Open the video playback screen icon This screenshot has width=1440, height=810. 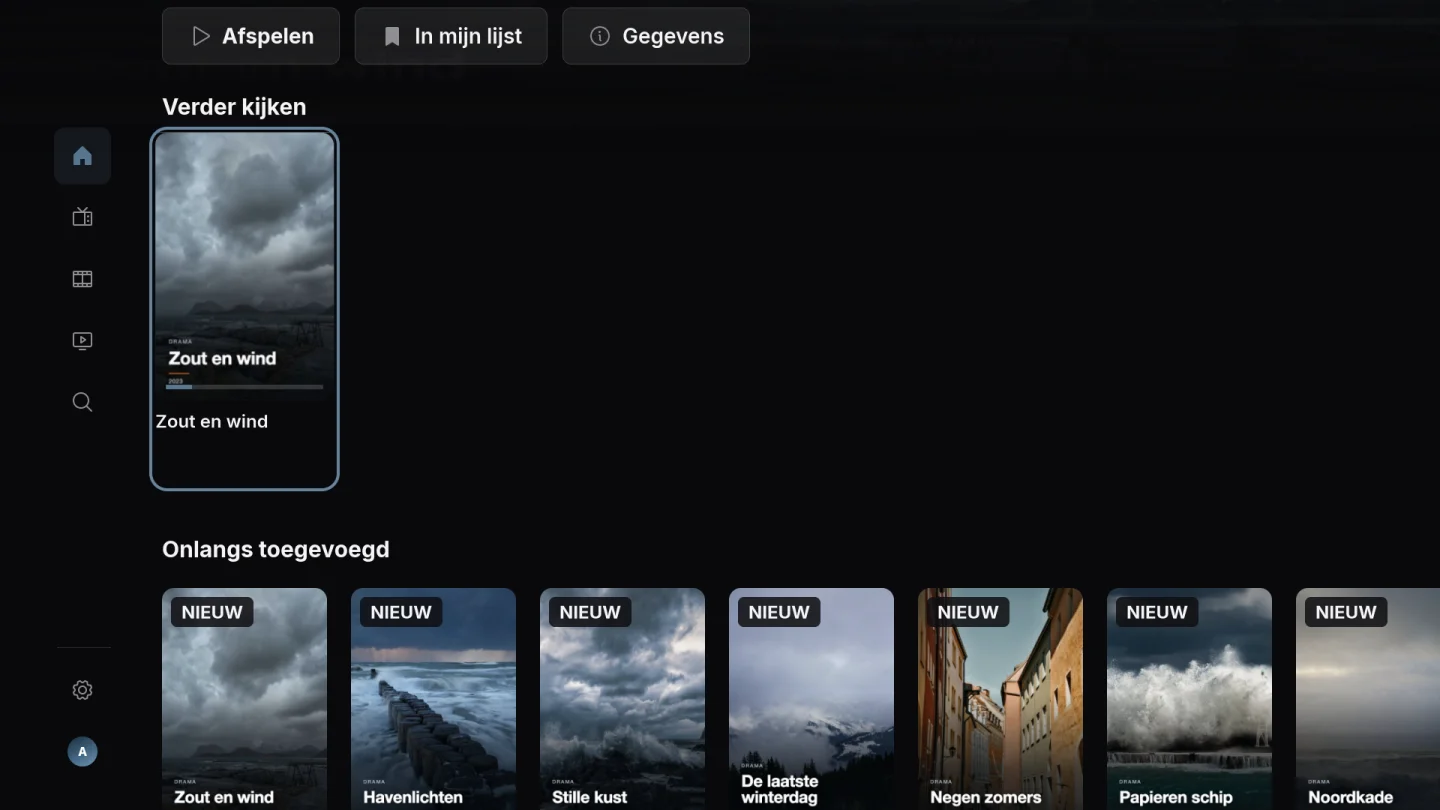tap(82, 341)
